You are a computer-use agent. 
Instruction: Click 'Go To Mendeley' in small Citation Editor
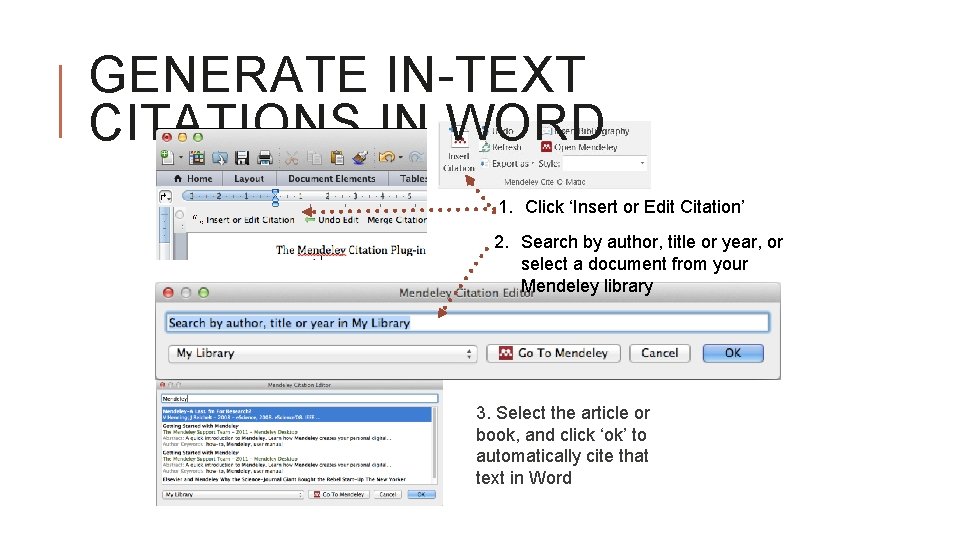coord(339,494)
